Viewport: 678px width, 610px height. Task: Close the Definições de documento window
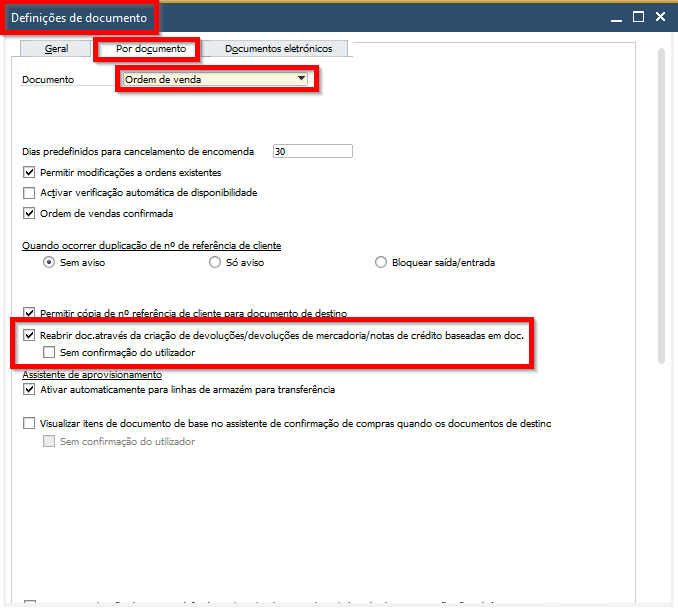click(662, 17)
